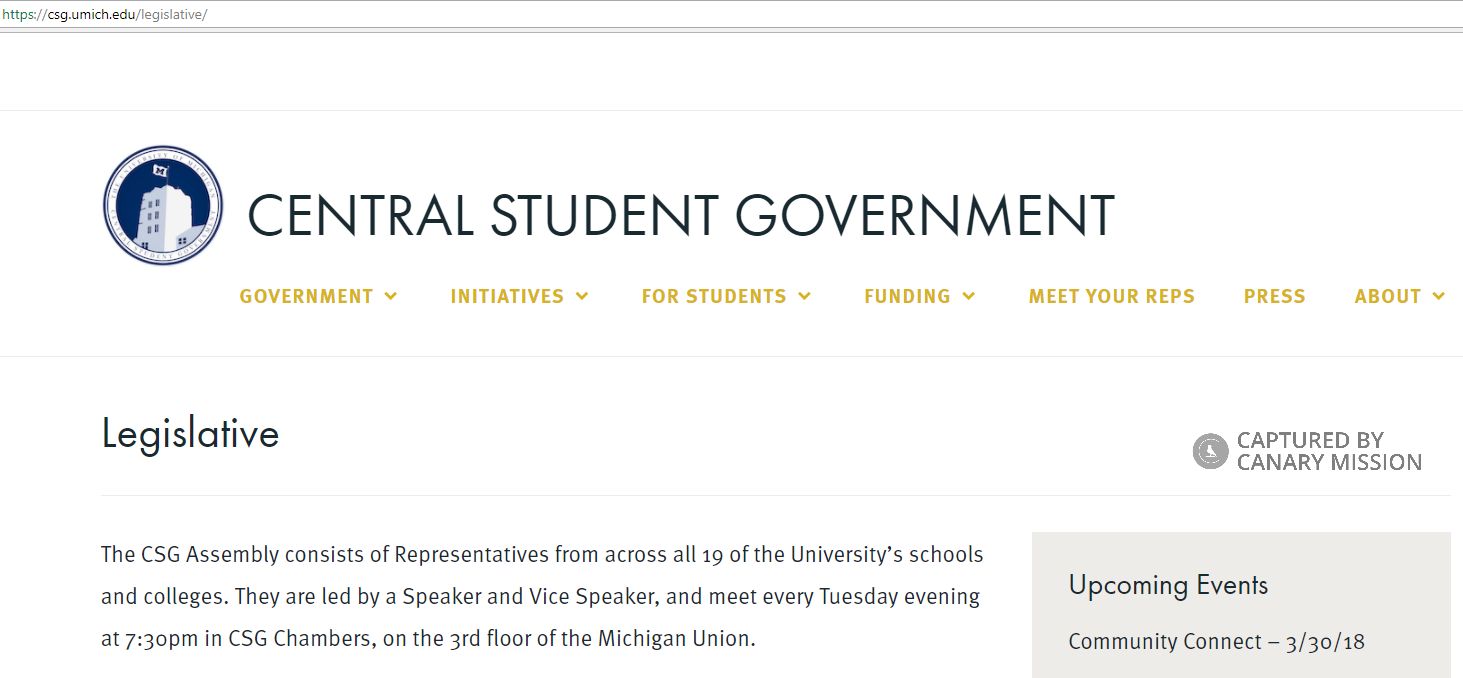Choose For Students in the navigation bar
Screen dimensions: 1463x678
click(x=714, y=296)
